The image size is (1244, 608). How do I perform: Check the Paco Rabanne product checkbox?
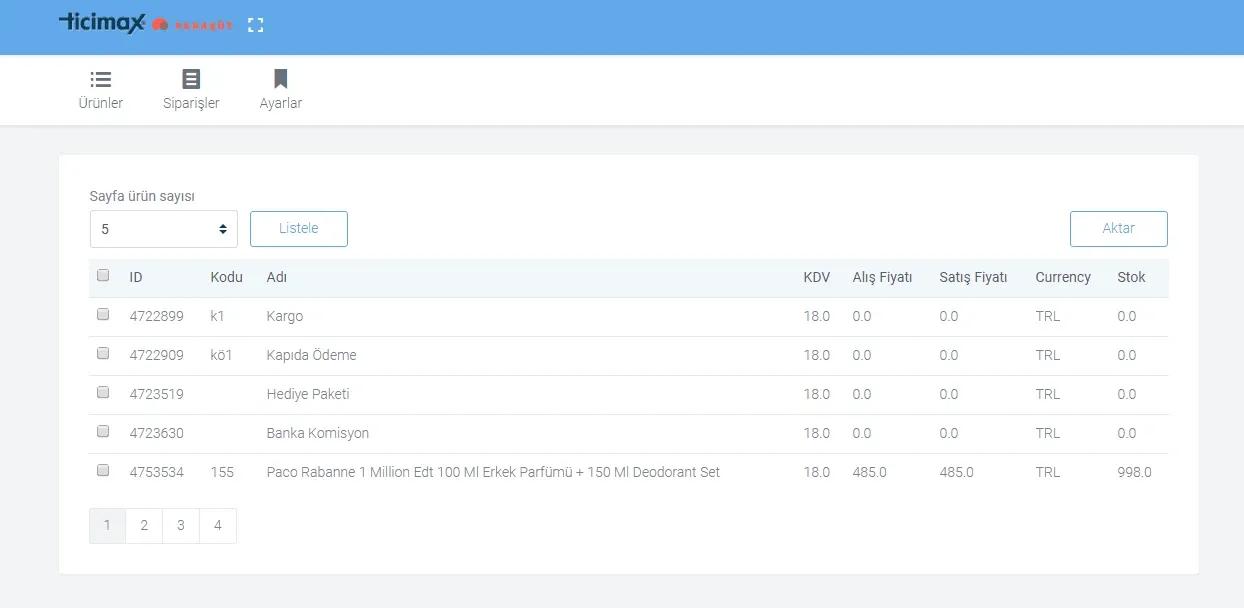pyautogui.click(x=103, y=471)
